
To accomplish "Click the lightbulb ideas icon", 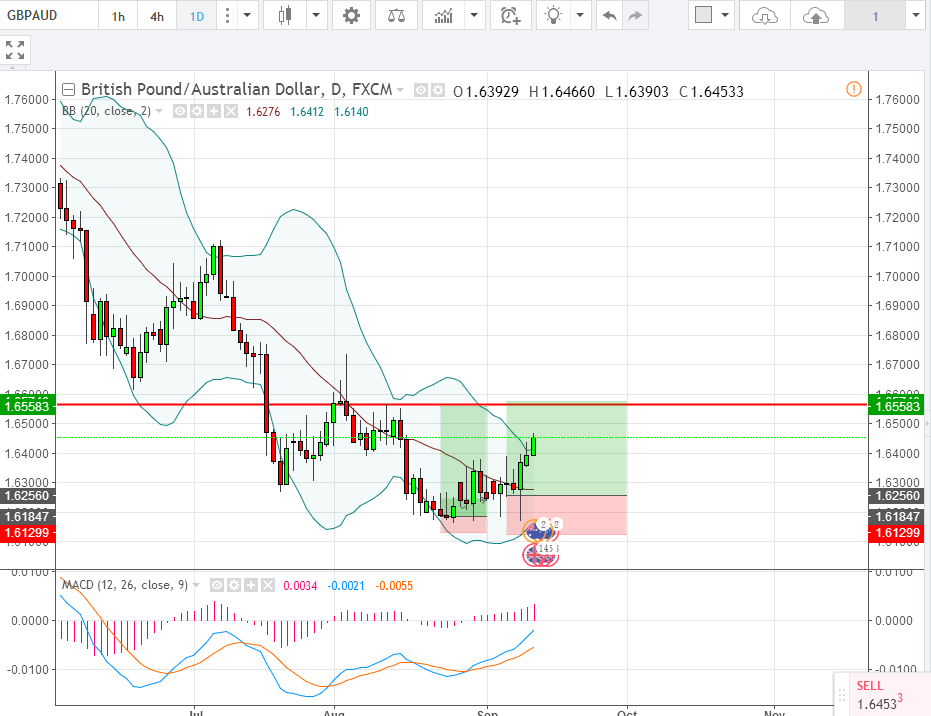I will (x=553, y=15).
